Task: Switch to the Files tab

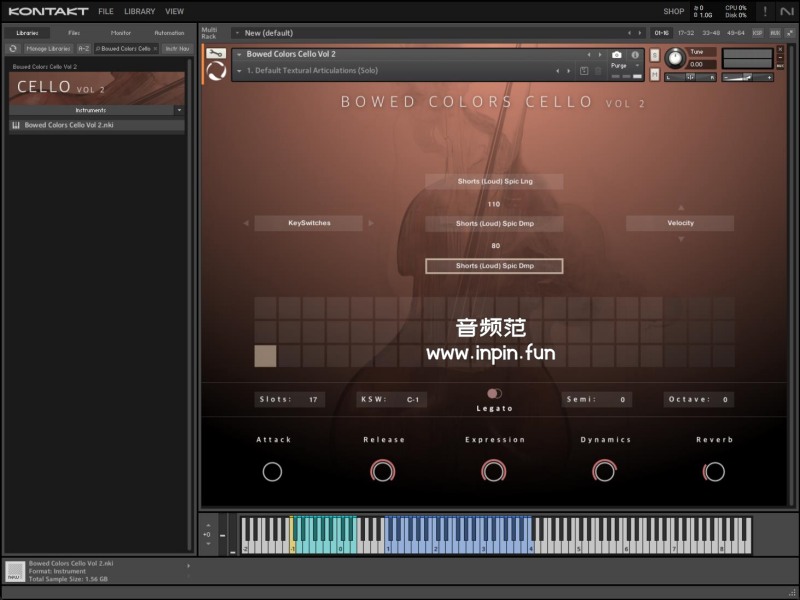Action: pyautogui.click(x=74, y=33)
